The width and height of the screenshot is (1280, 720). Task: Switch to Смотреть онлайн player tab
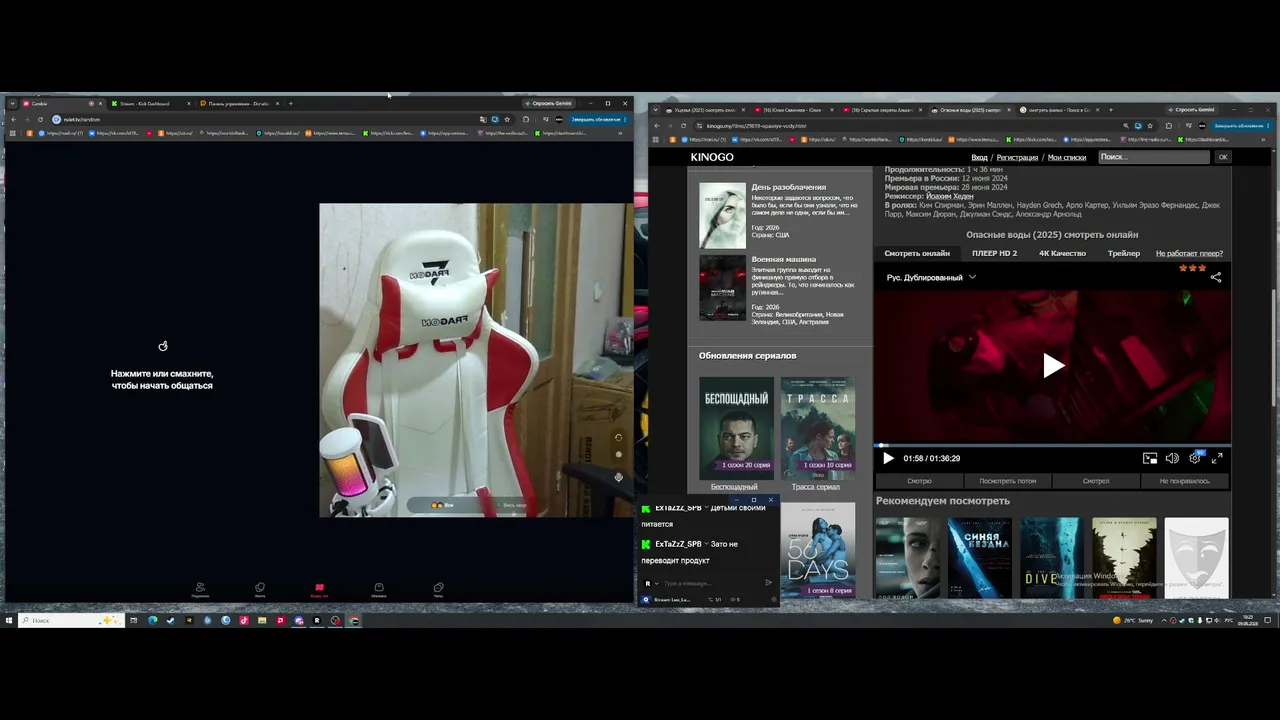(917, 253)
